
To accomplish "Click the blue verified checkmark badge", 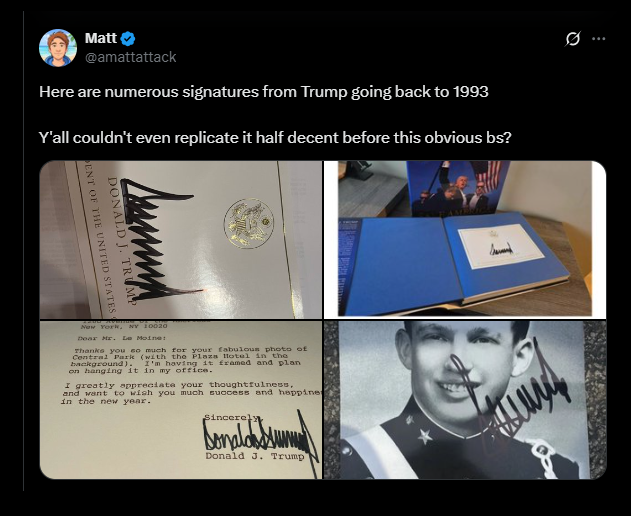I will pyautogui.click(x=128, y=39).
